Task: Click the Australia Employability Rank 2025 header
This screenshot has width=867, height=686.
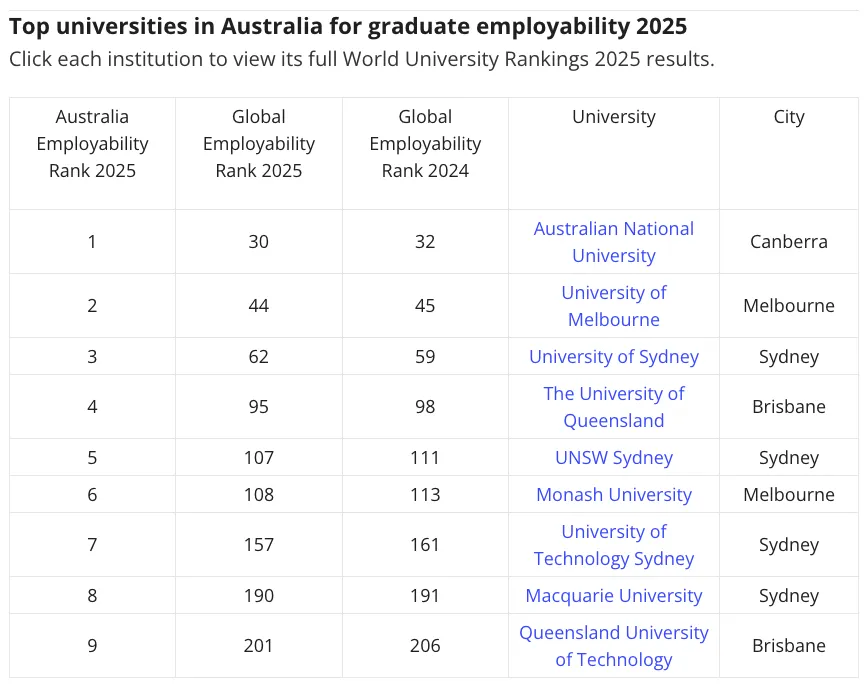Action: pos(92,144)
